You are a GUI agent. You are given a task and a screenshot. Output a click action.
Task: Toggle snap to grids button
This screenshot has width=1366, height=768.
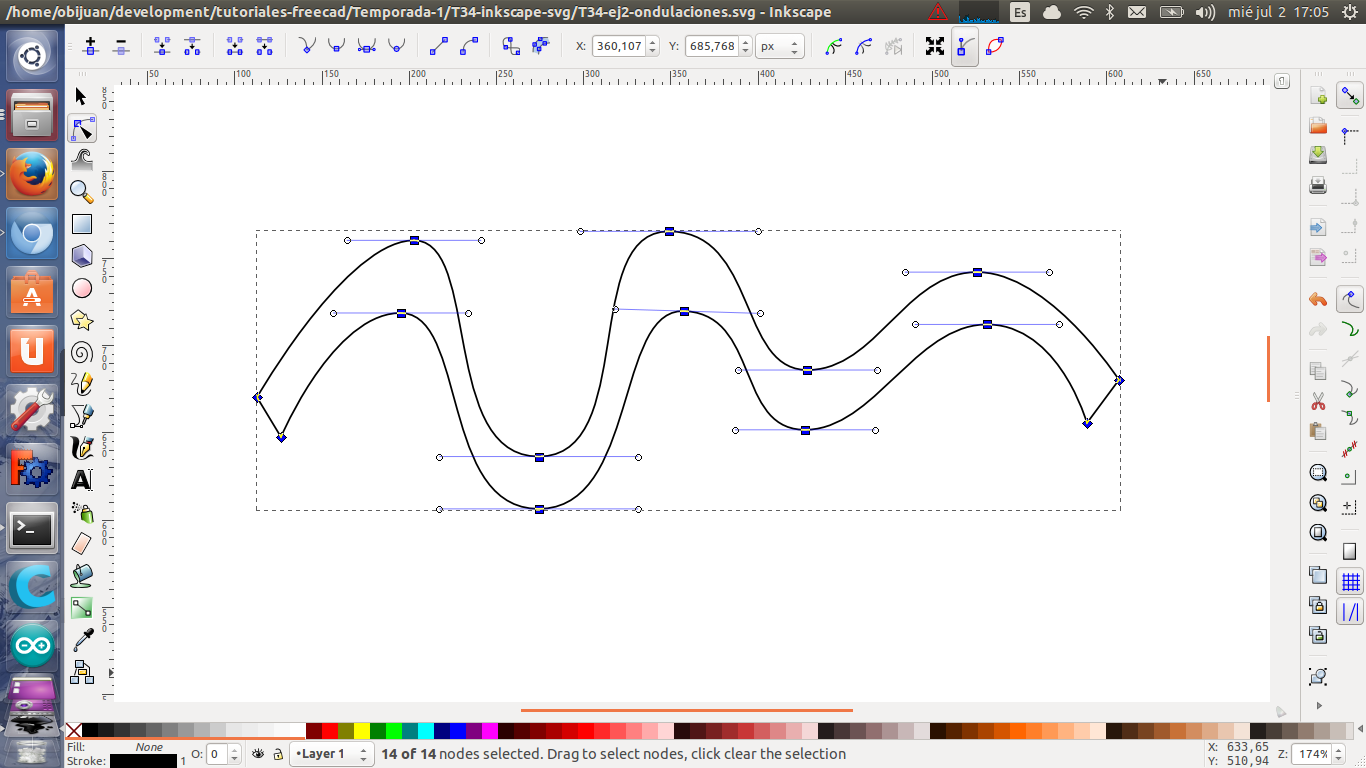tap(1351, 581)
